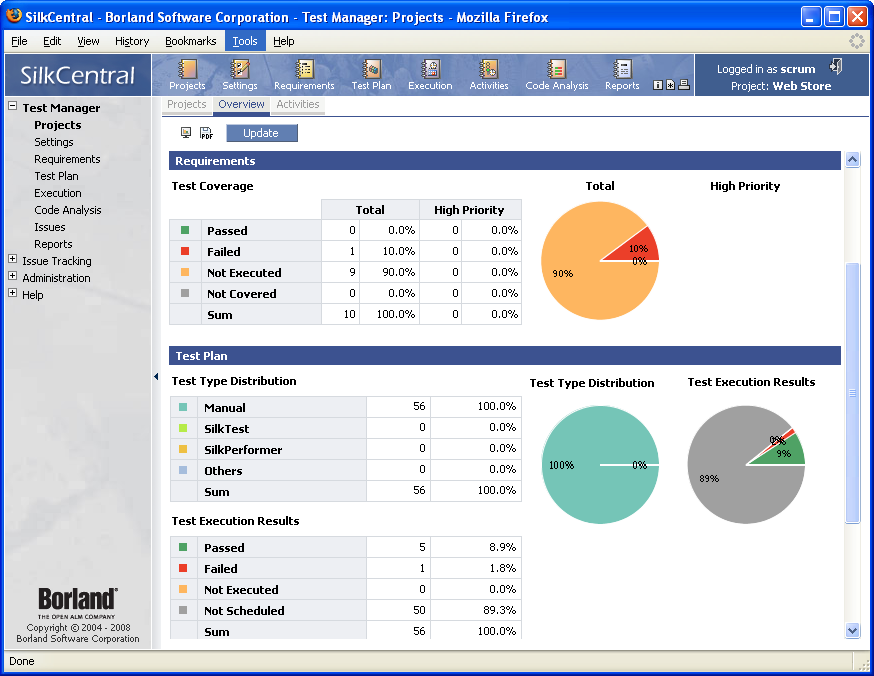This screenshot has height=676, width=874.
Task: Collapse the sidebar with the splitter arrow
Action: click(x=156, y=377)
